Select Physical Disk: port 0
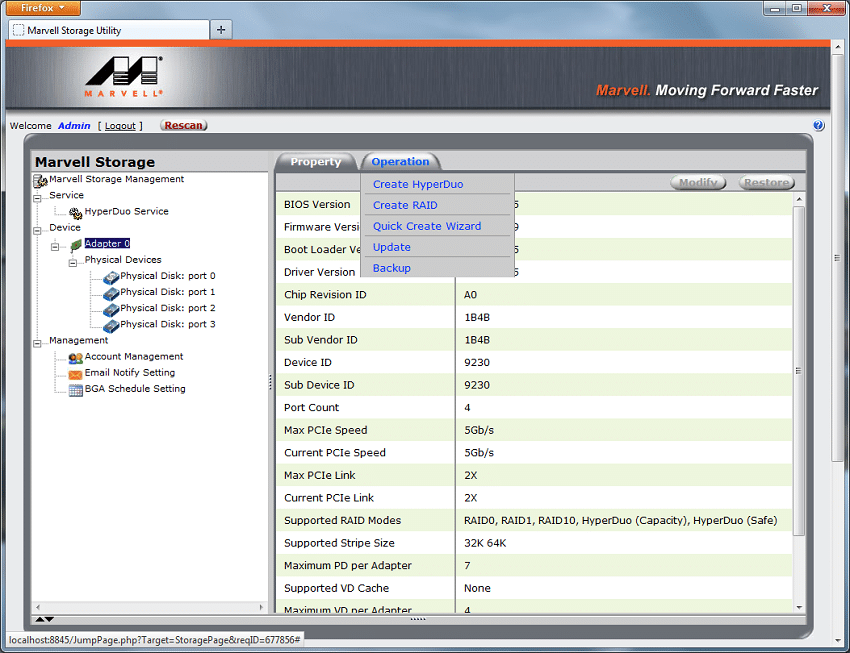Image resolution: width=850 pixels, height=653 pixels. [168, 276]
